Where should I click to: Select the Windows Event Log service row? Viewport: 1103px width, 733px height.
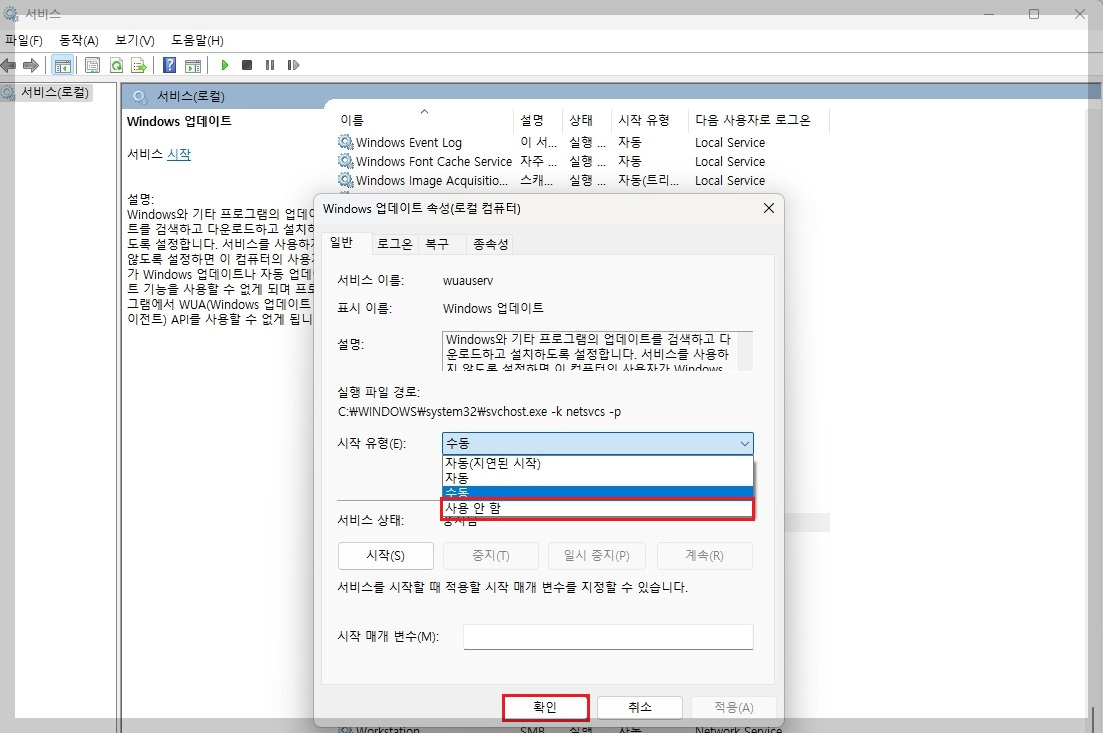tap(583, 142)
